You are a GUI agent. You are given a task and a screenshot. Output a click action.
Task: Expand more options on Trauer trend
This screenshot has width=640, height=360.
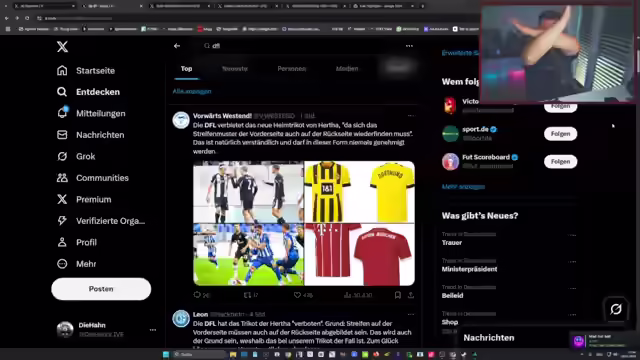point(572,236)
